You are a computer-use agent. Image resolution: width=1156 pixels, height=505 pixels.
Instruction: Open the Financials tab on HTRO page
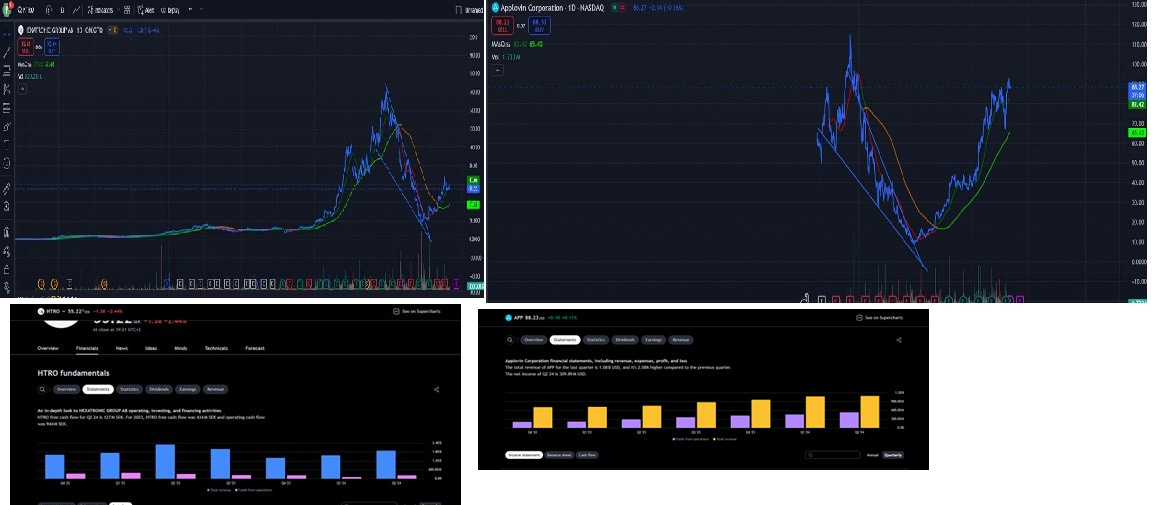pyautogui.click(x=87, y=348)
